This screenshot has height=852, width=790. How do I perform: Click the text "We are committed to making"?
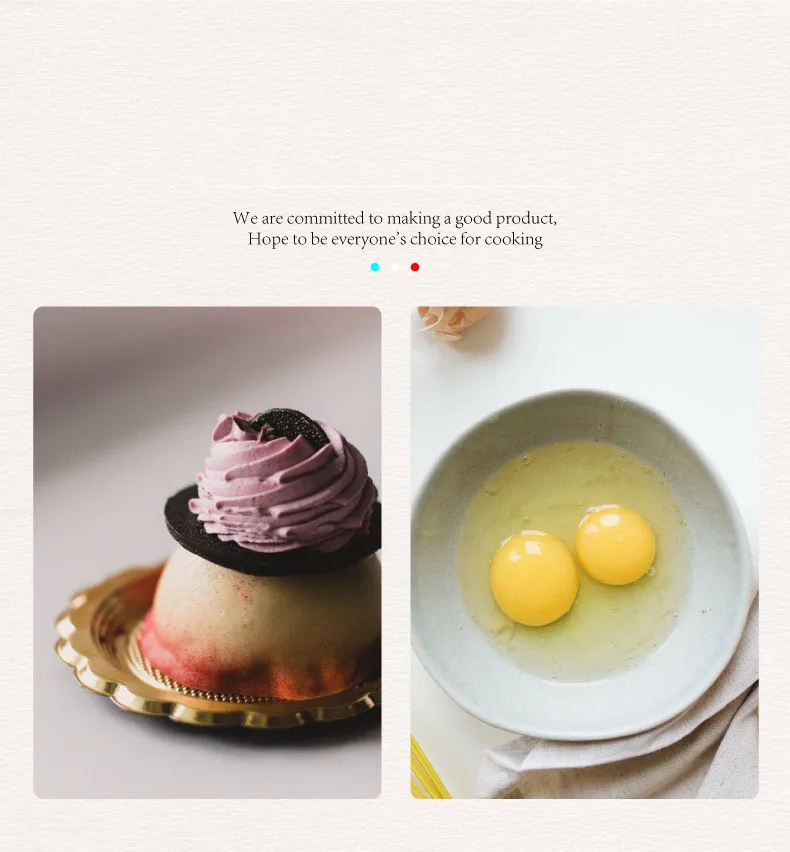[336, 218]
